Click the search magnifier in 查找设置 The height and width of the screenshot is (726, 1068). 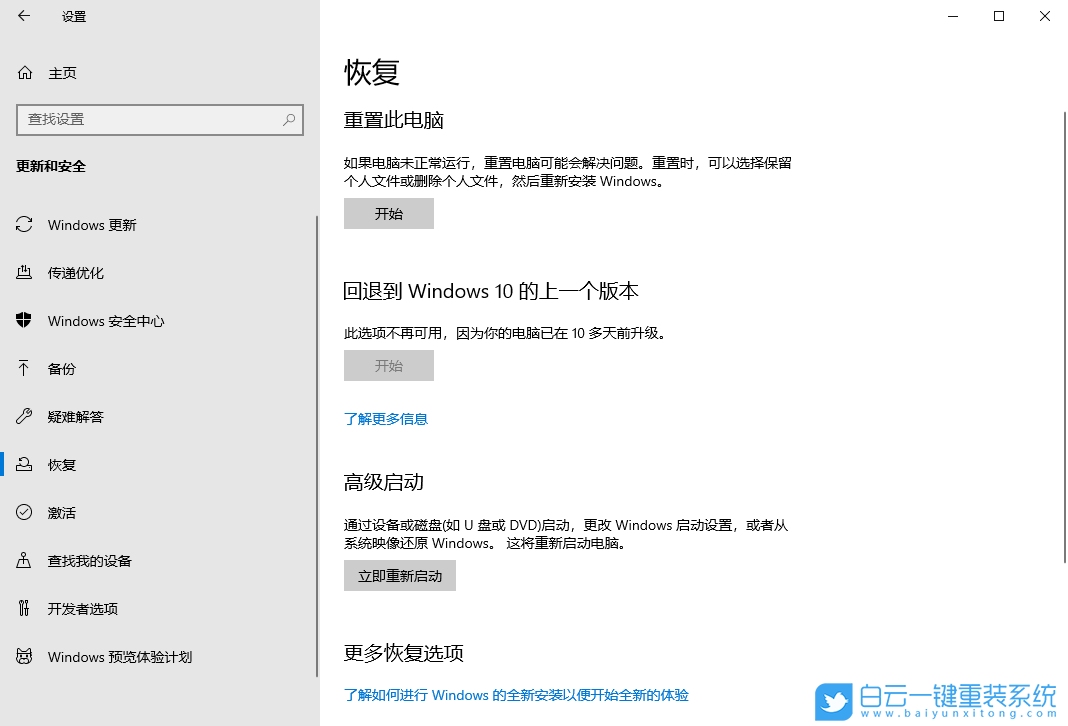pyautogui.click(x=289, y=119)
